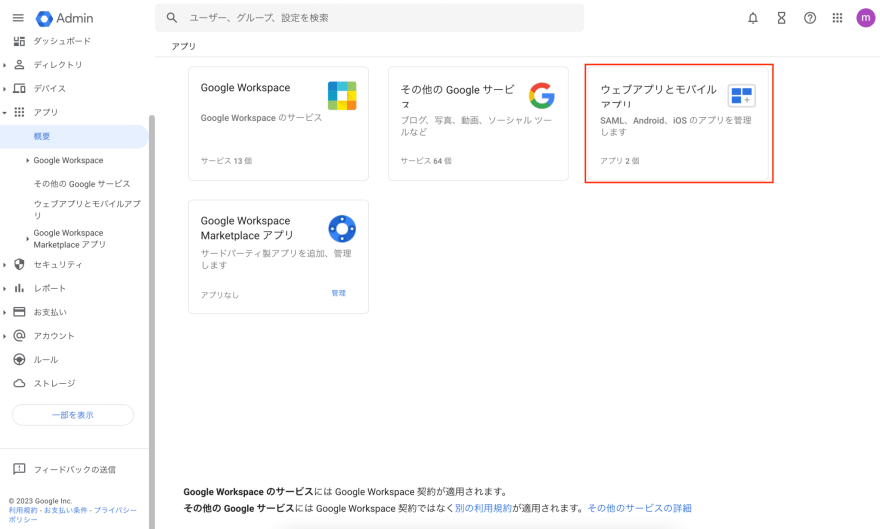This screenshot has height=529, width=880.
Task: Open Google Workspace sidebar submenu item
Action: coord(68,160)
